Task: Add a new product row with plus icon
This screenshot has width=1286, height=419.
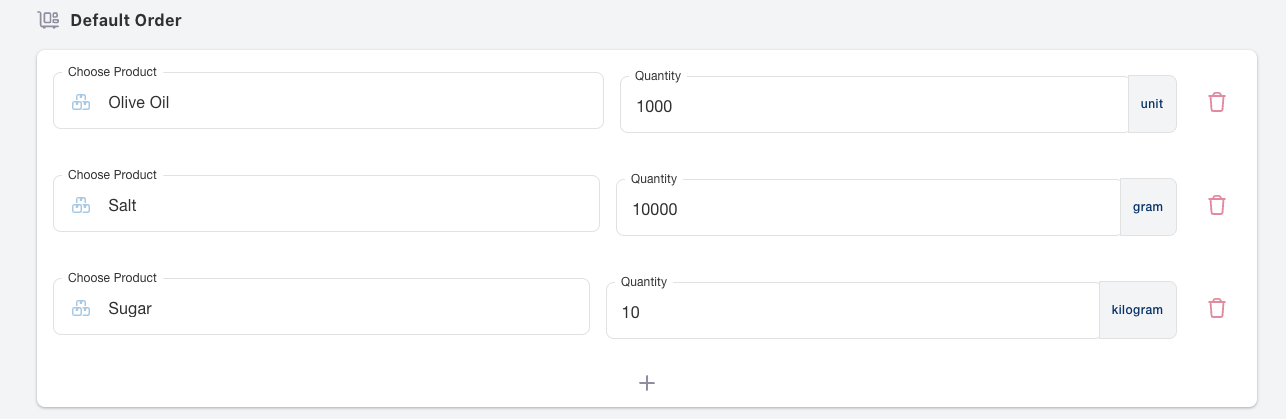Action: 647,383
